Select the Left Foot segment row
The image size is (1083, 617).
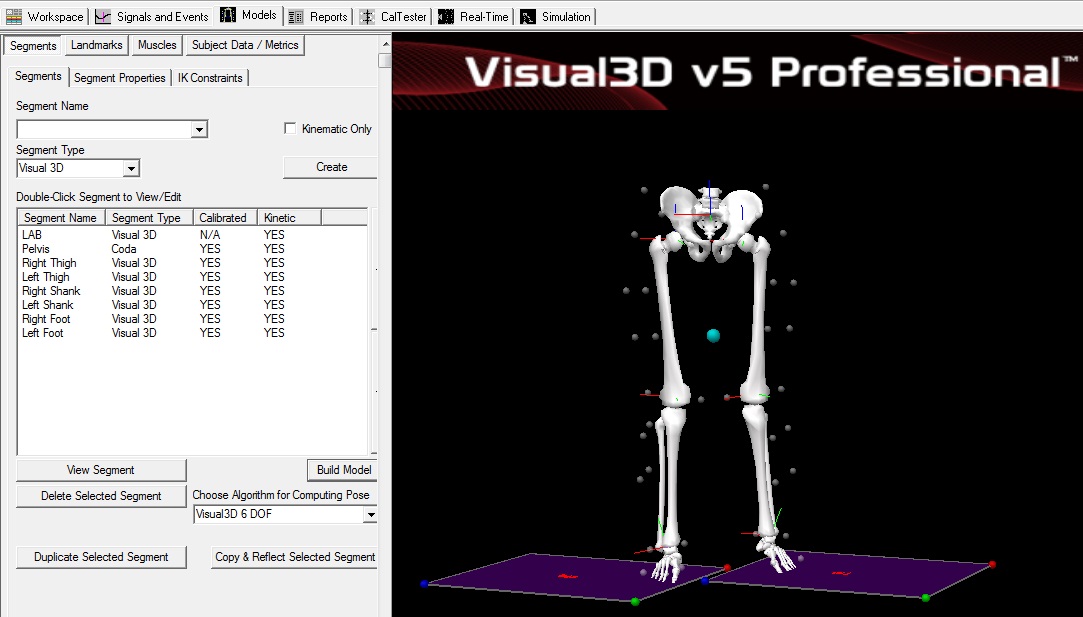click(x=192, y=332)
